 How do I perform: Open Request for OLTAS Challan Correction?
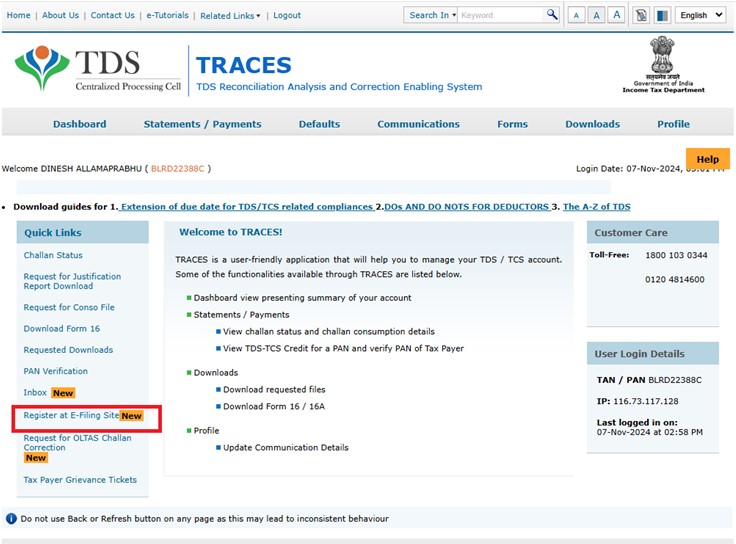click(x=77, y=443)
